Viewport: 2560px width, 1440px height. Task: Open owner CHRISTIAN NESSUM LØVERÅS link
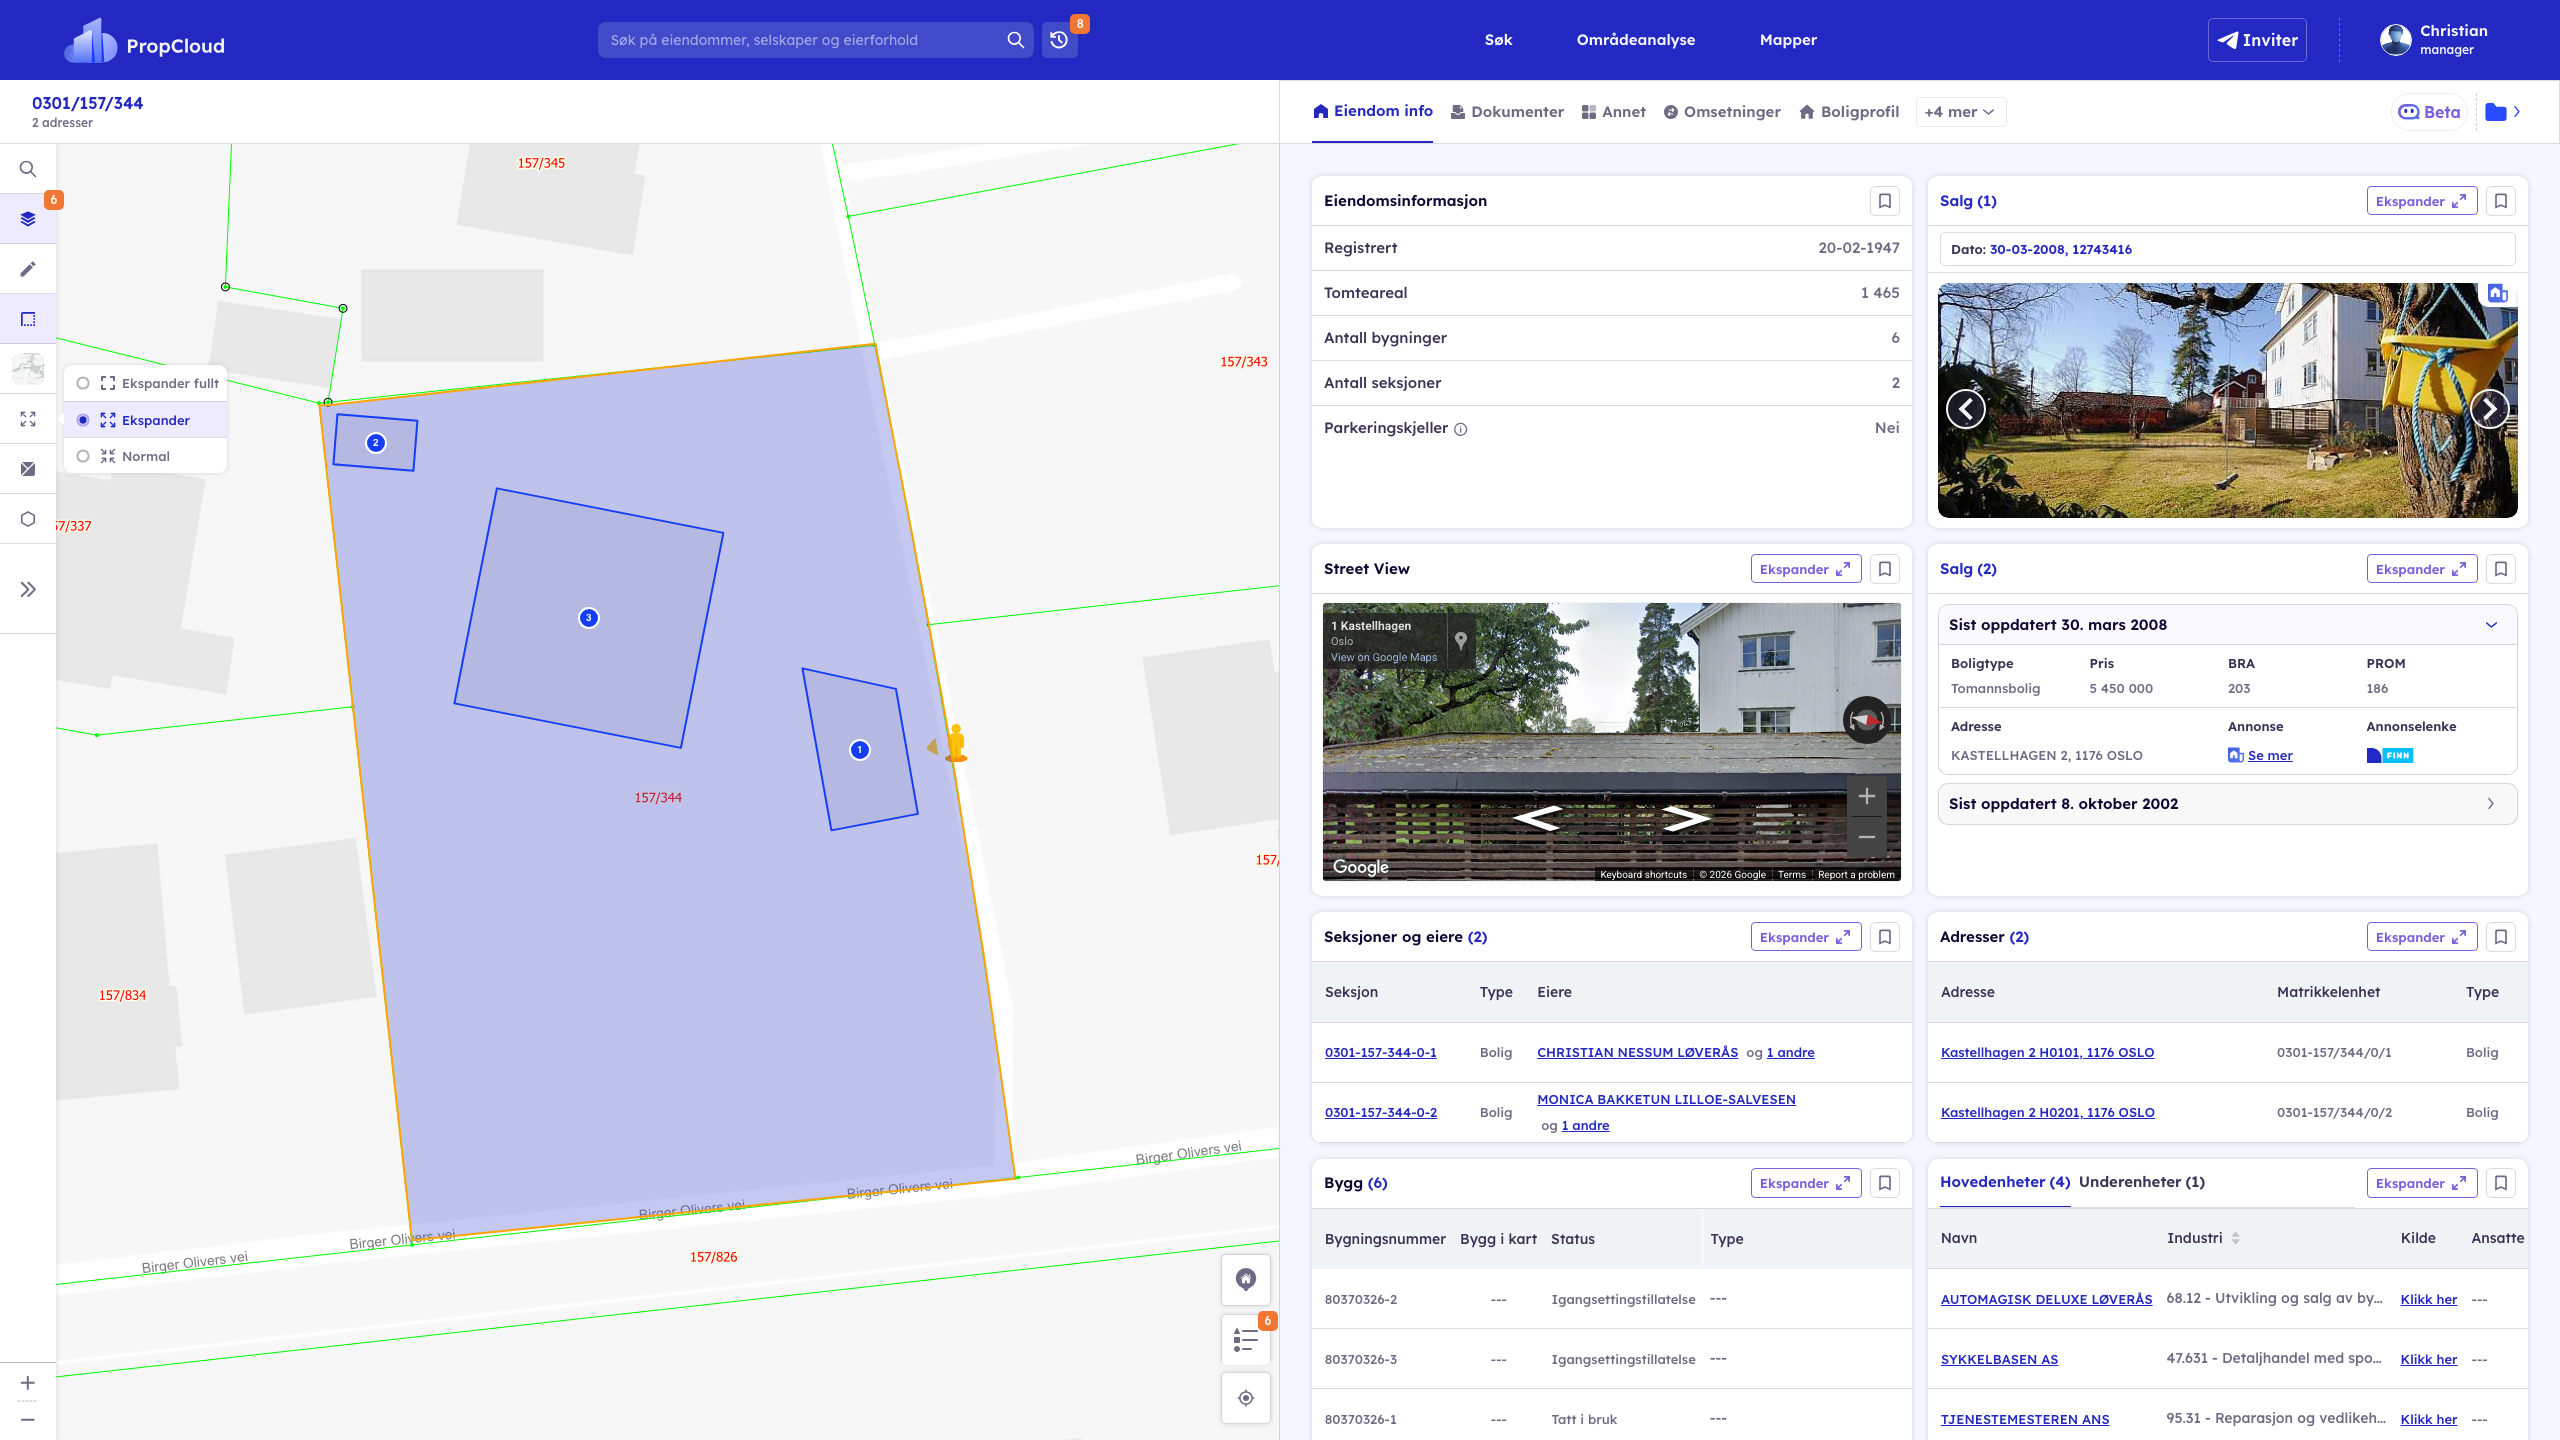pos(1637,1052)
